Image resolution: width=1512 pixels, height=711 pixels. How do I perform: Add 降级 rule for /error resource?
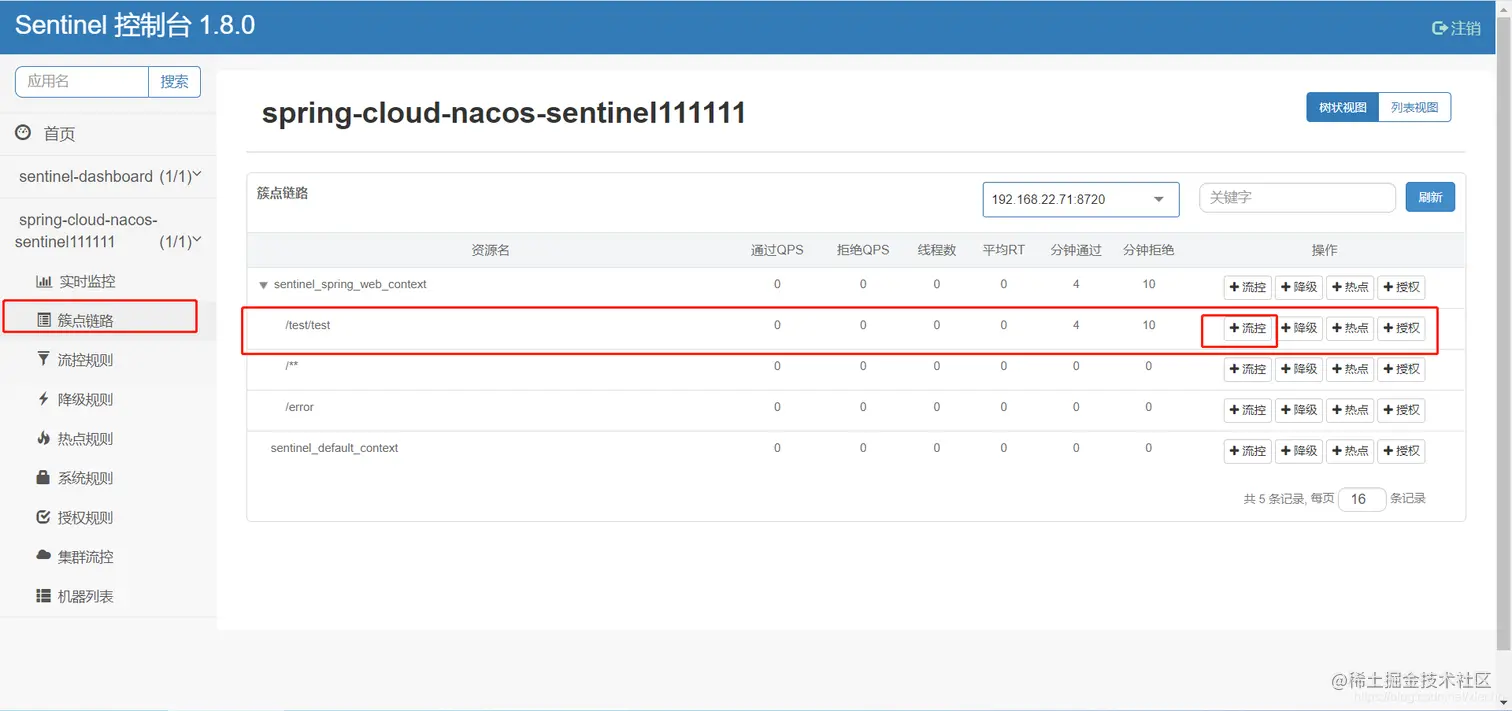[1299, 410]
